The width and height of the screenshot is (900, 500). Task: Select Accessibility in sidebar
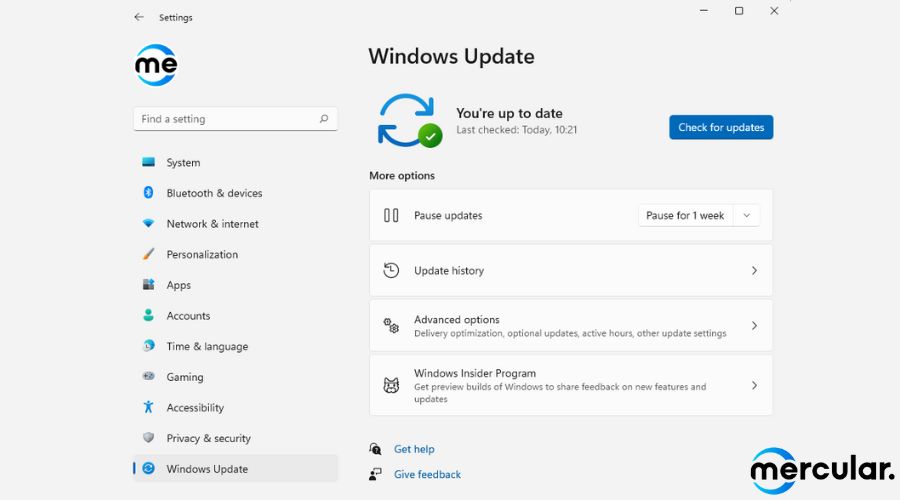(x=235, y=407)
